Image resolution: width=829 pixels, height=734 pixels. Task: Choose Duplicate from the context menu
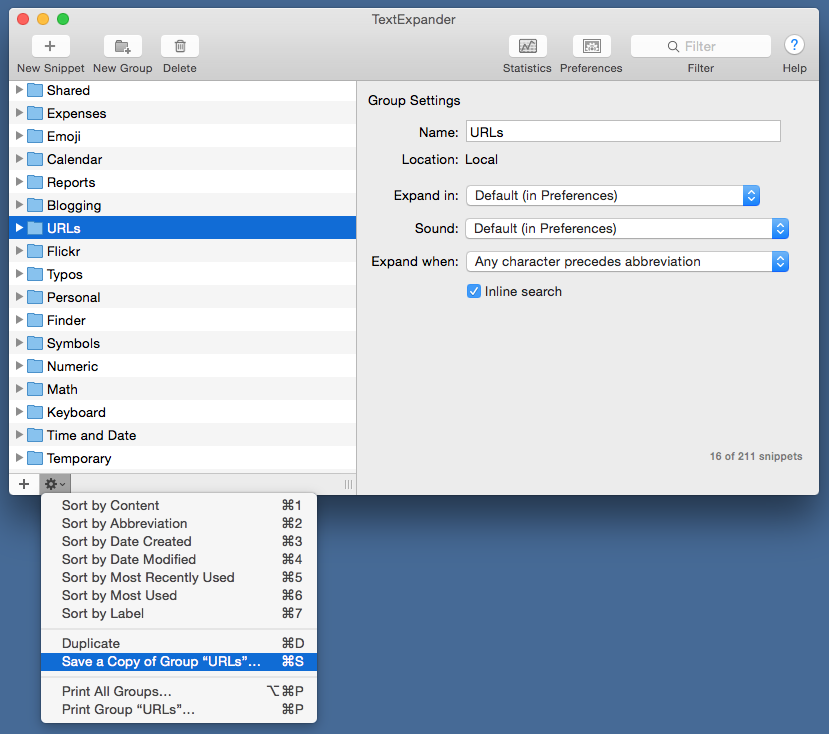(91, 644)
